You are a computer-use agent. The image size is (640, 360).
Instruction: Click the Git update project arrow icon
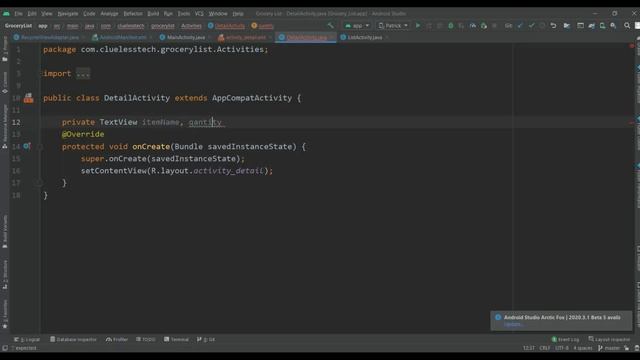pos(520,25)
